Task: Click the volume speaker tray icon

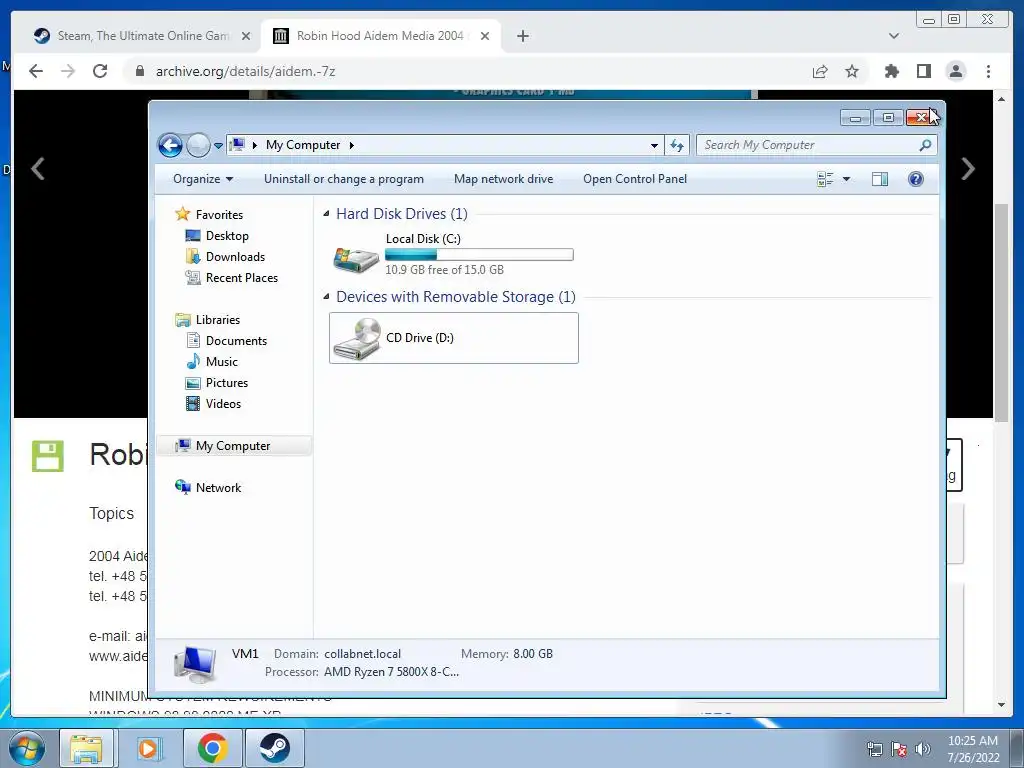Action: 922,749
